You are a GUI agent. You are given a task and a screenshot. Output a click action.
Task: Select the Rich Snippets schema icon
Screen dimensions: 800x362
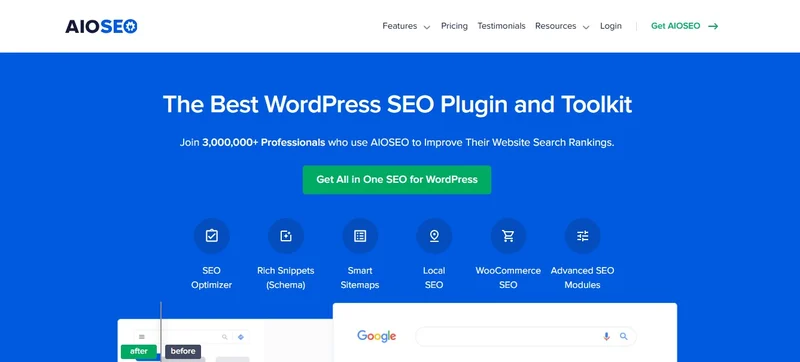(286, 236)
